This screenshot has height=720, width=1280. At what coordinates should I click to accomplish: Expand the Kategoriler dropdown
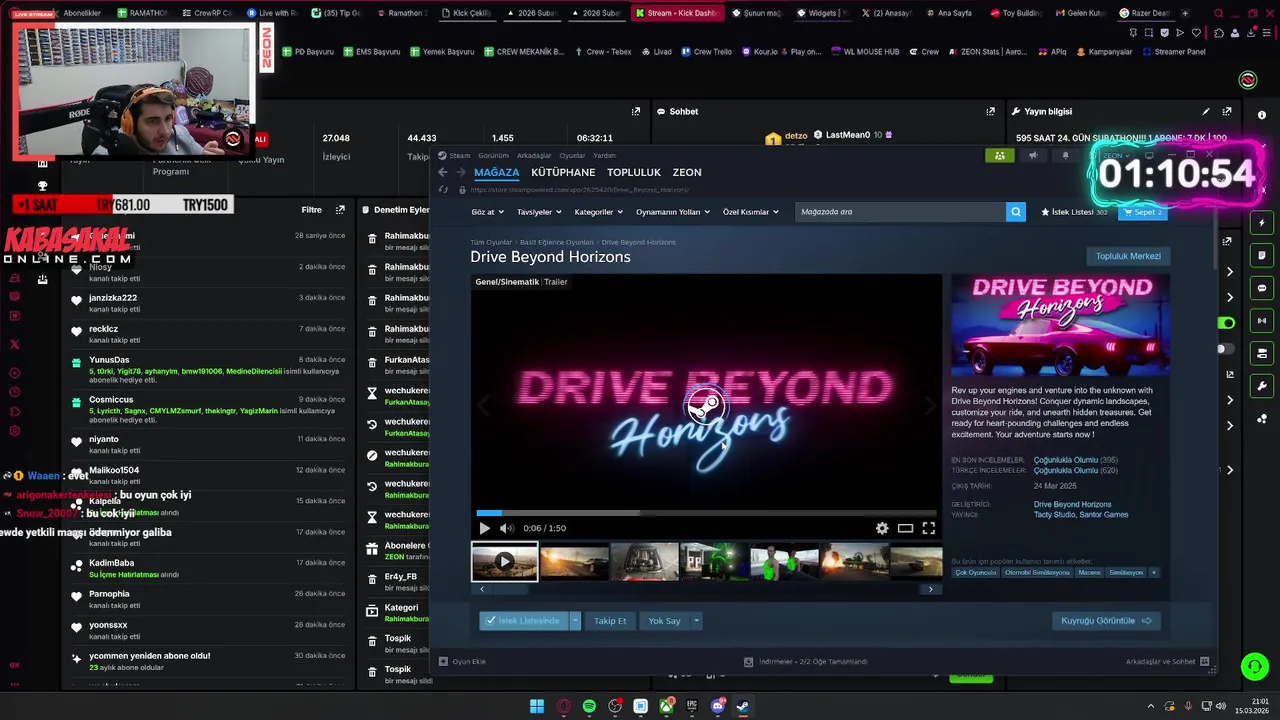coord(599,212)
